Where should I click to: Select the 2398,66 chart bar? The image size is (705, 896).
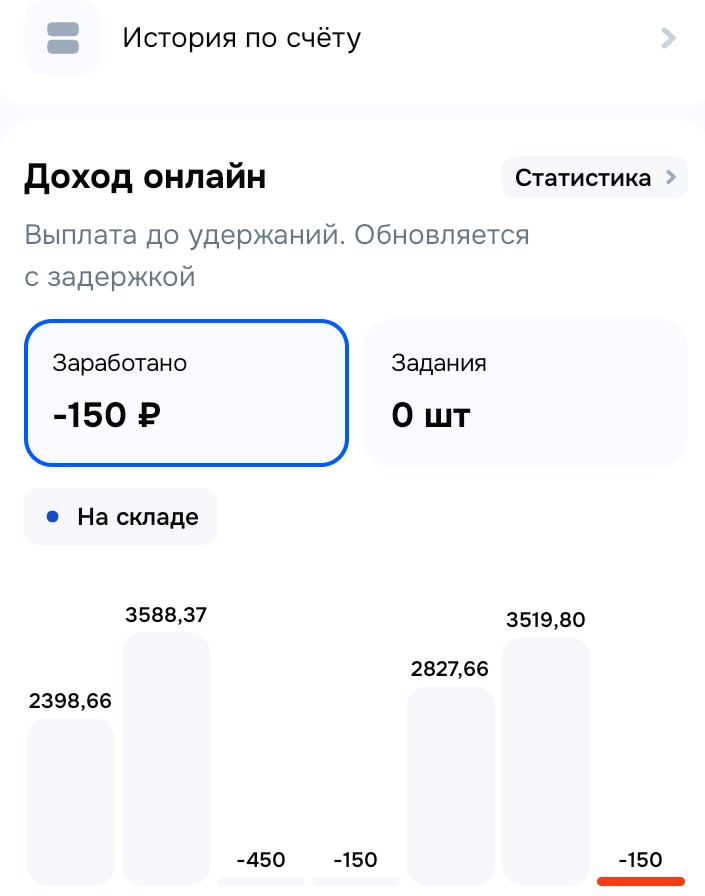coord(70,800)
